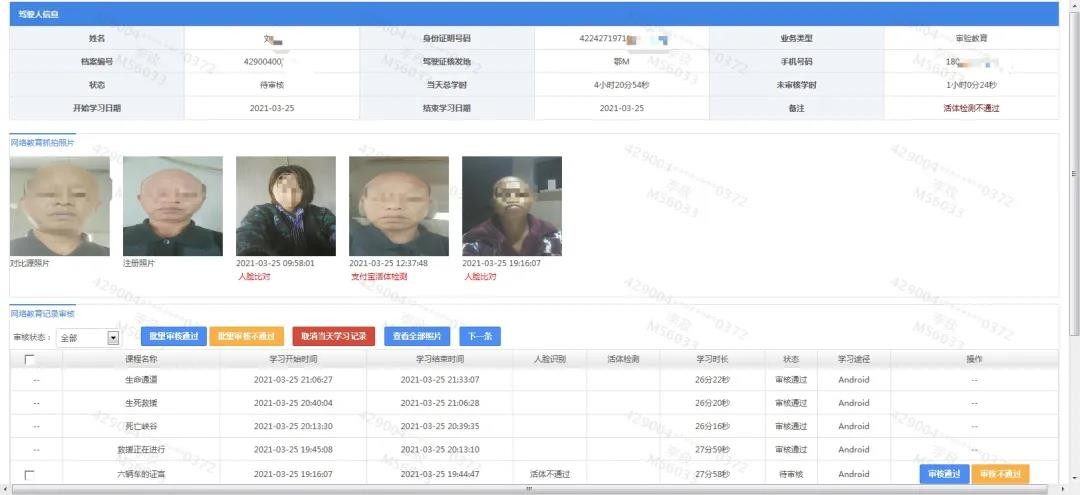Approve 六辆车的证言 row via 审核通过
Image resolution: width=1080 pixels, height=495 pixels.
944,474
